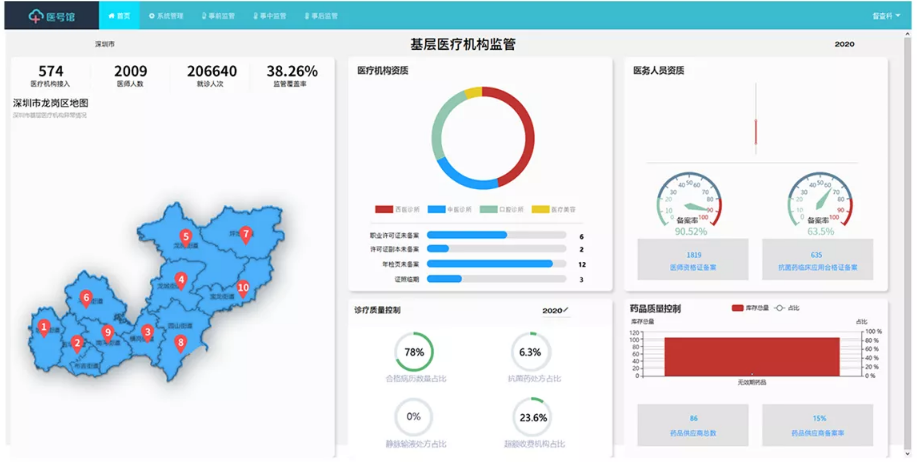Click the 医号馆 cloud logo
Viewport: 917px width, 462px height.
(51, 16)
